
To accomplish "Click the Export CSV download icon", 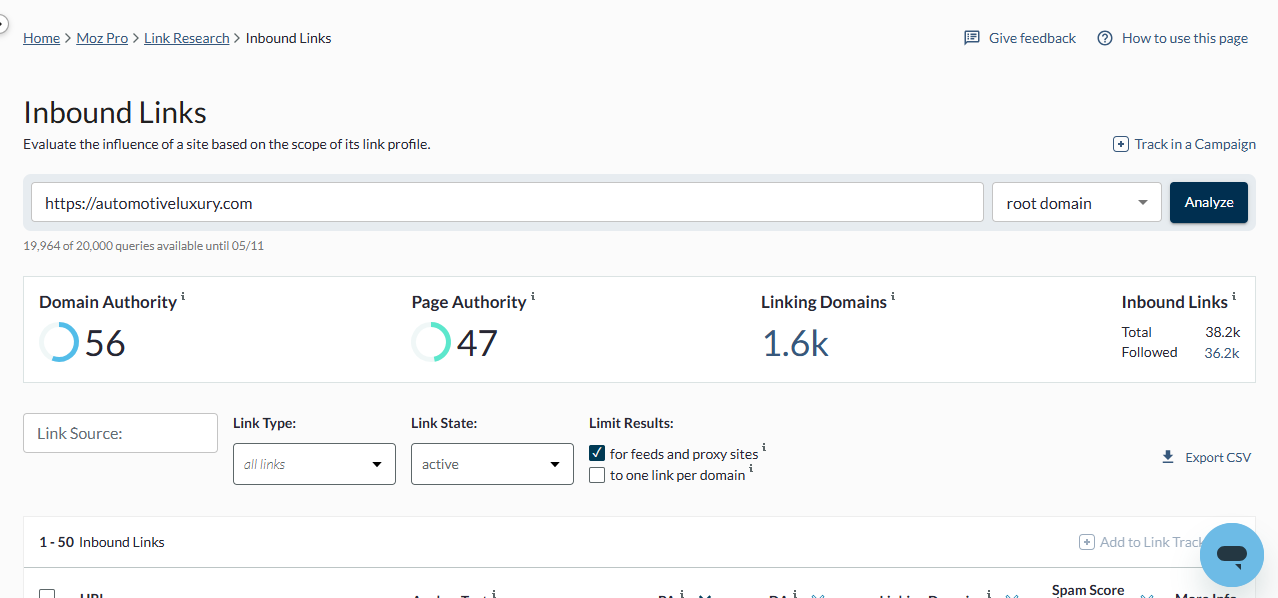I will click(1167, 457).
